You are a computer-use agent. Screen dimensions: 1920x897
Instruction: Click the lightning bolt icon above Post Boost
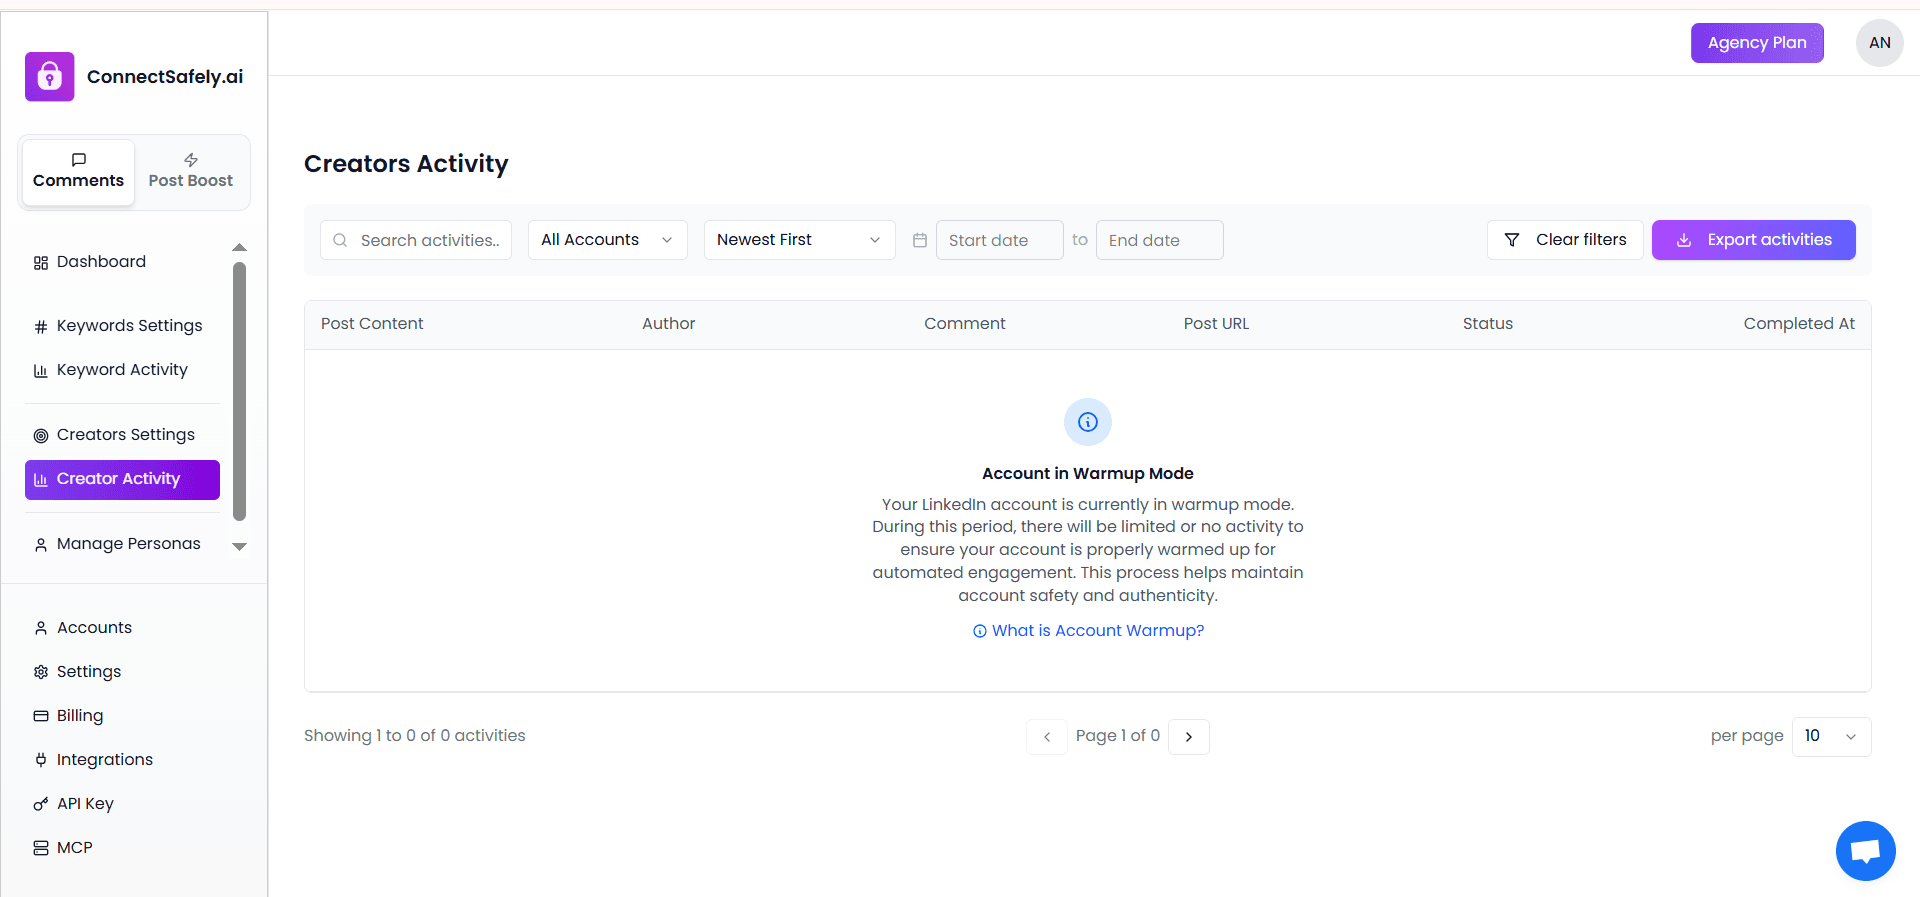(191, 160)
